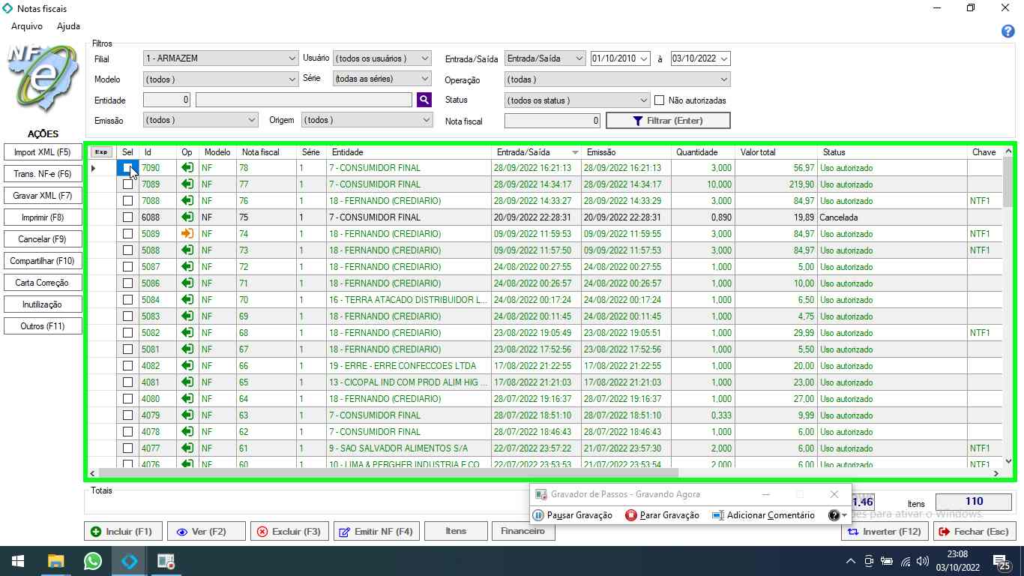Click the Filtrar (Enter) button
Viewport: 1024px width, 576px height.
668,121
